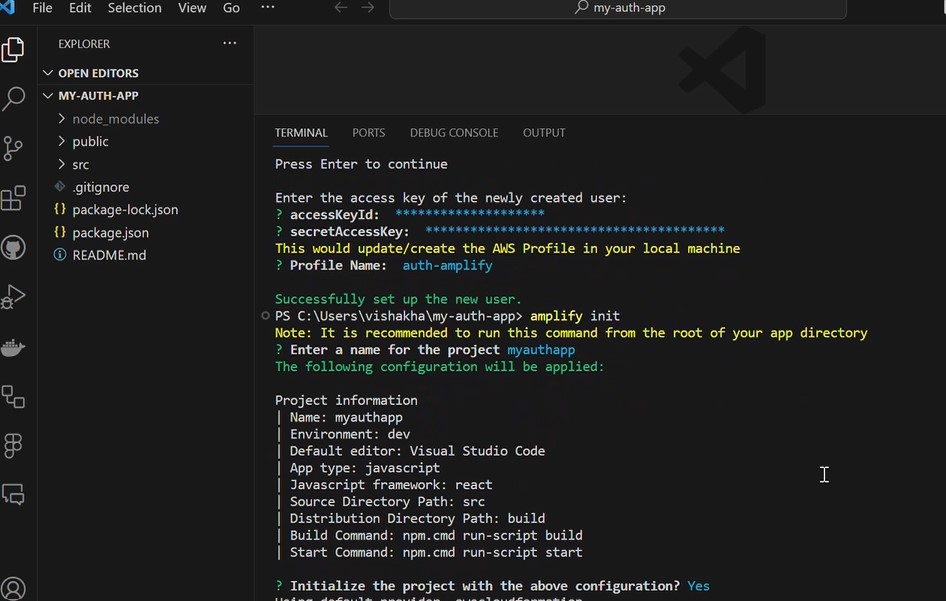Open the Search view icon
Image resolution: width=946 pixels, height=601 pixels.
point(14,98)
